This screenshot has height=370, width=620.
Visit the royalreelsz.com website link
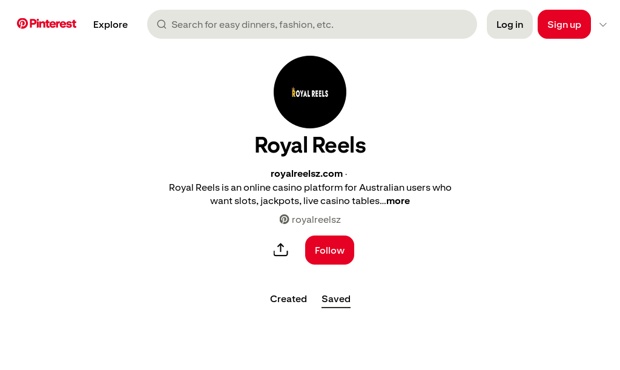[x=306, y=174]
